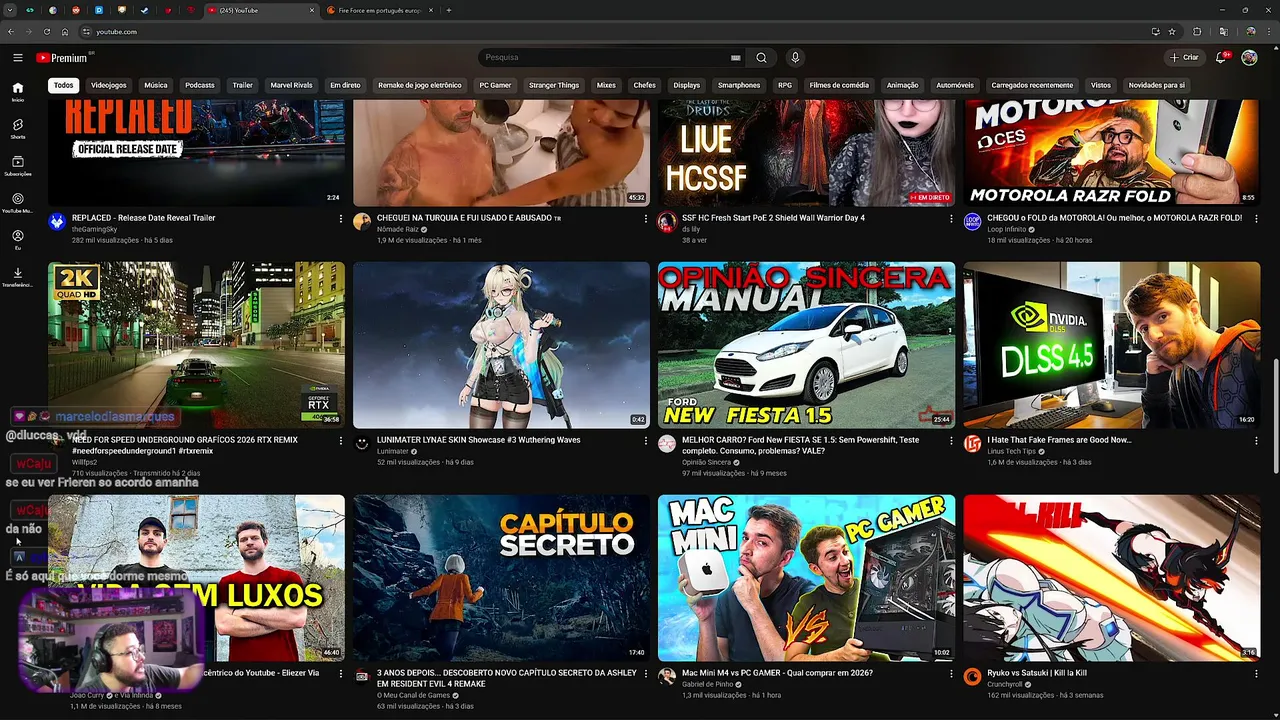The image size is (1280, 720).
Task: Go back with the browser back arrow
Action: coord(11,32)
